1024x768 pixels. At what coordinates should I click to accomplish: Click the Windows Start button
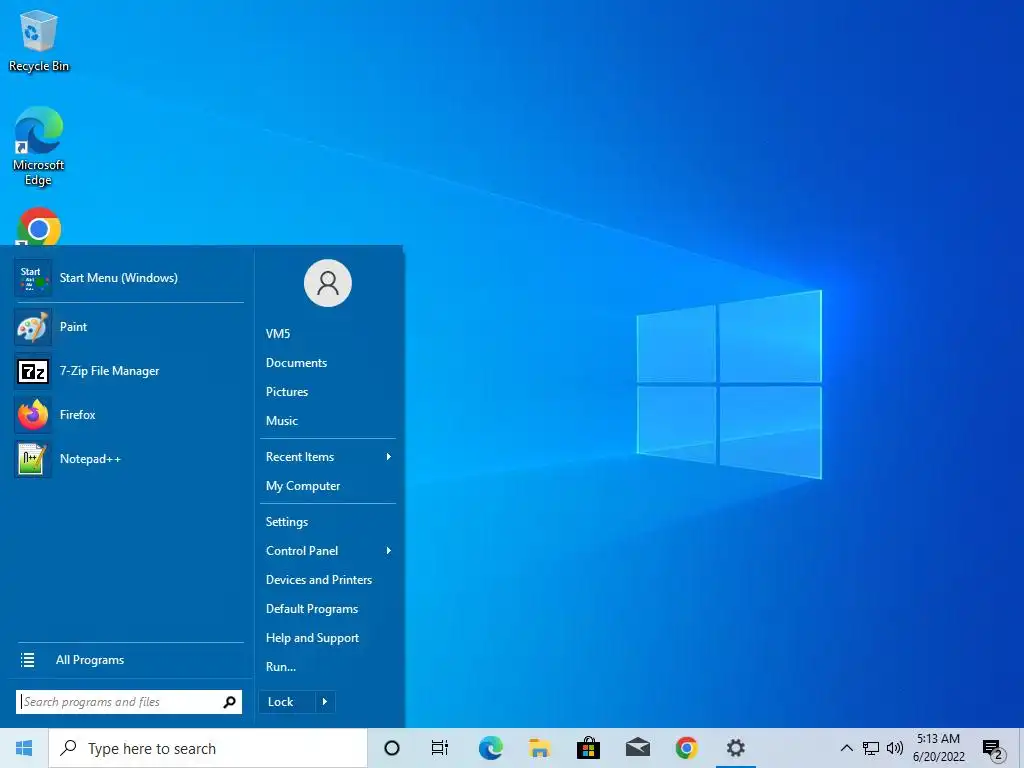pyautogui.click(x=24, y=748)
